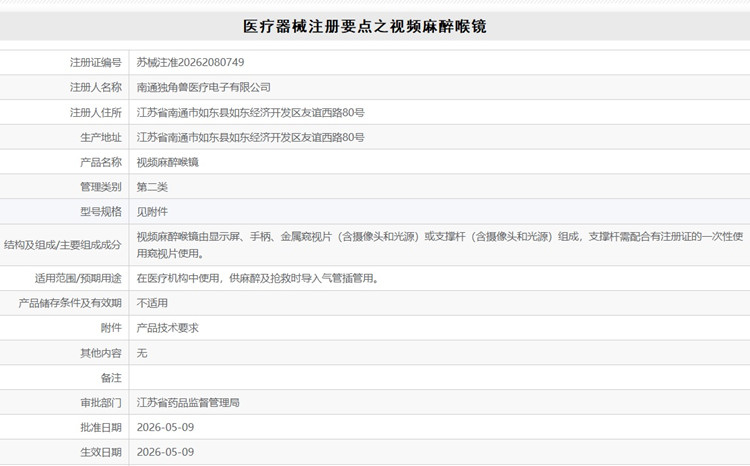Select the value 江苏省药品监督管理局
Screen dimensions: 750x466
tap(188, 403)
